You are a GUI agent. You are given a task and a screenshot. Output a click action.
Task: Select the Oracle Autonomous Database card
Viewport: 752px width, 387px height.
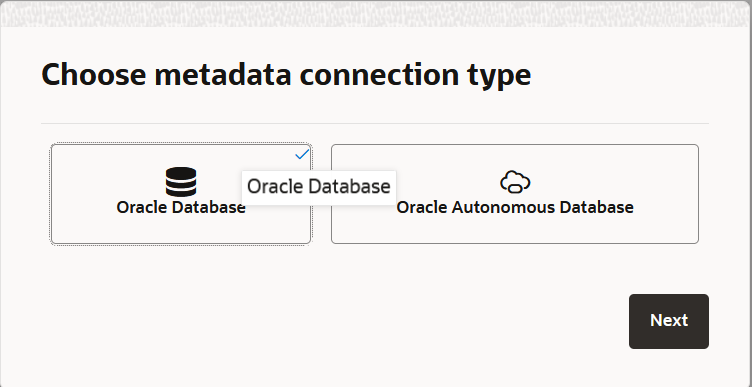coord(515,194)
